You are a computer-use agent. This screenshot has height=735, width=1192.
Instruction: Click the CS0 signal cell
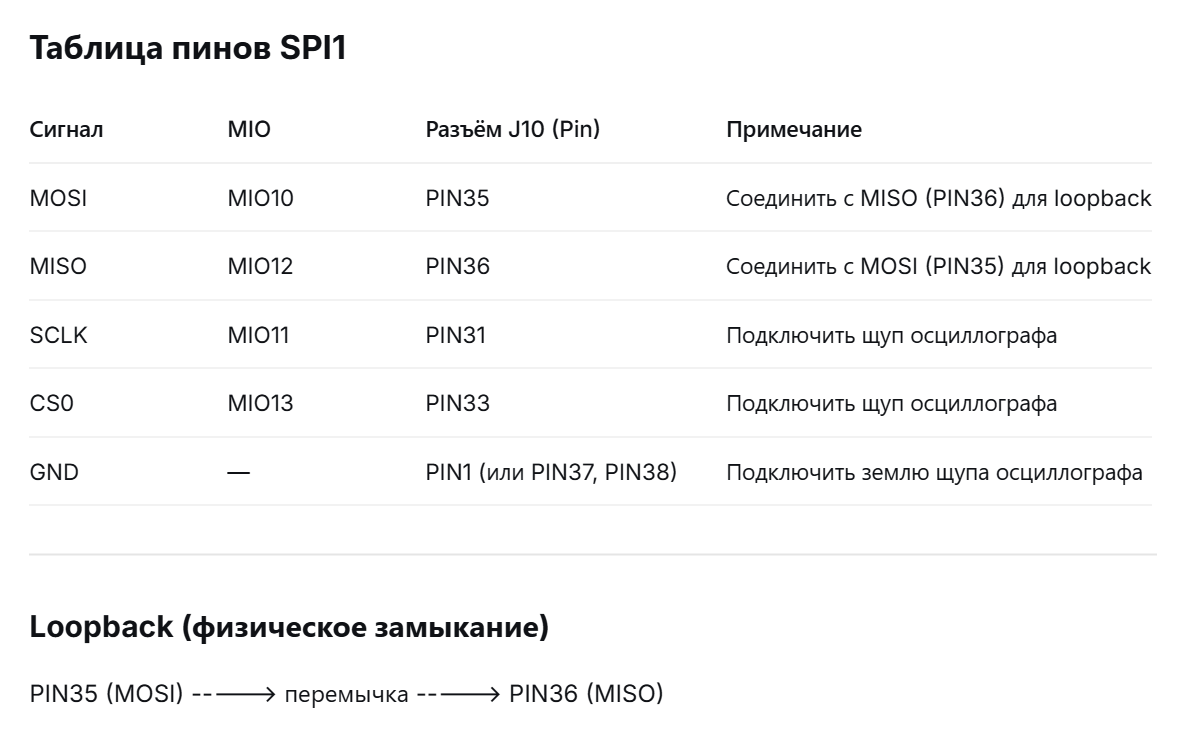point(52,404)
